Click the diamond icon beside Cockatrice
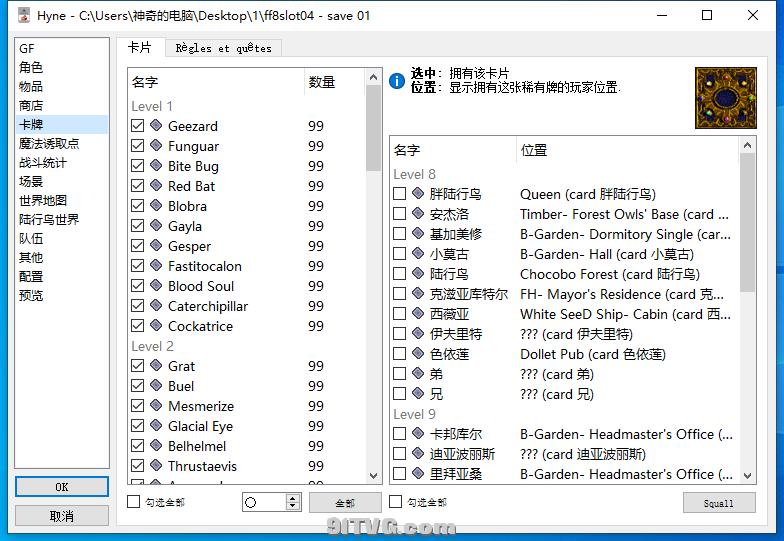The width and height of the screenshot is (784, 541). (x=156, y=326)
